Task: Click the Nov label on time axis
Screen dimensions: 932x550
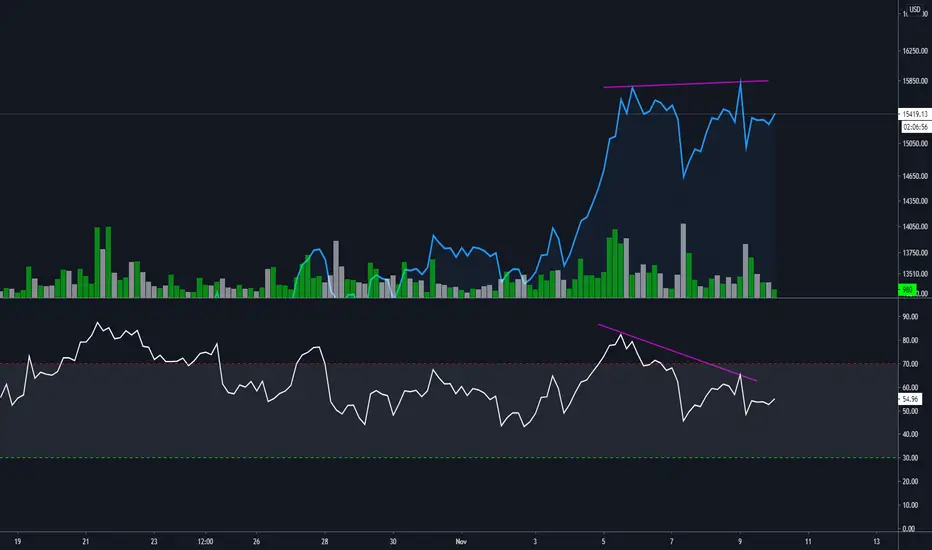Action: [461, 542]
